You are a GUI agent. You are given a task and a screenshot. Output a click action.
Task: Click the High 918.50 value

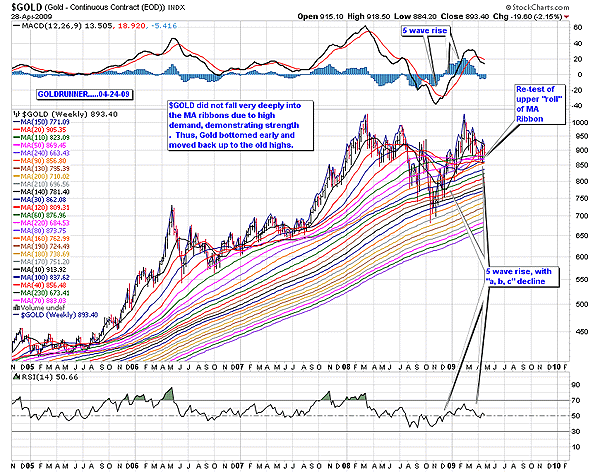click(x=368, y=16)
